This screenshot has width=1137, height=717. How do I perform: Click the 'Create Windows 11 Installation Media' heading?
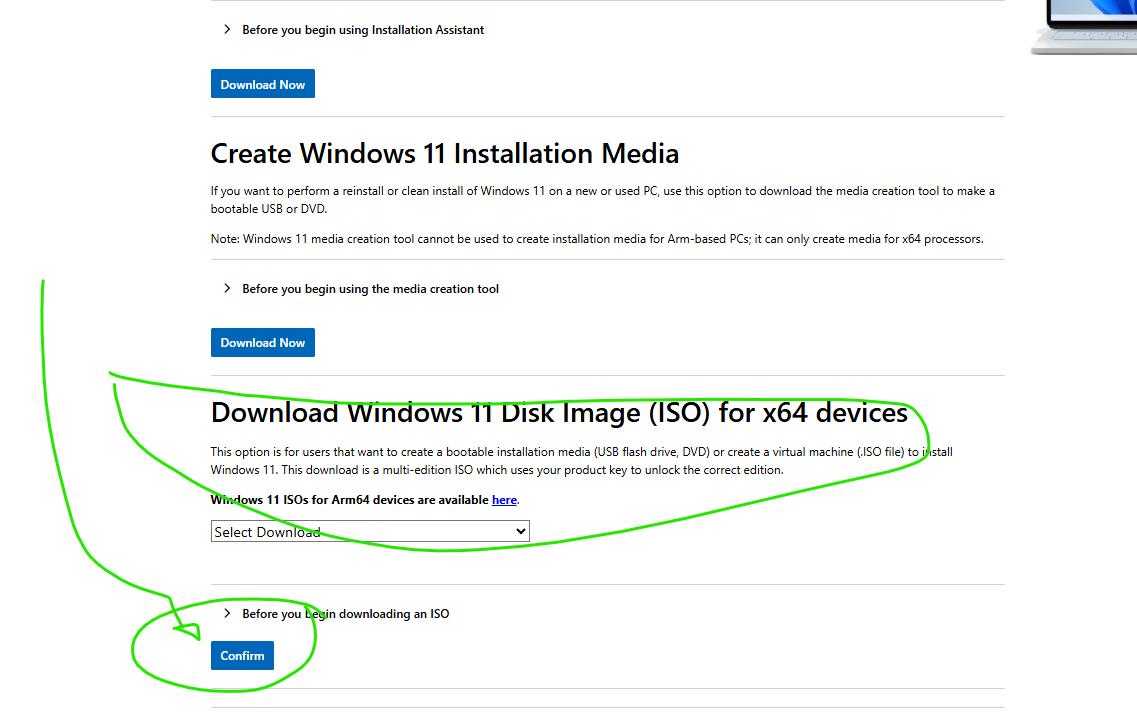(445, 154)
